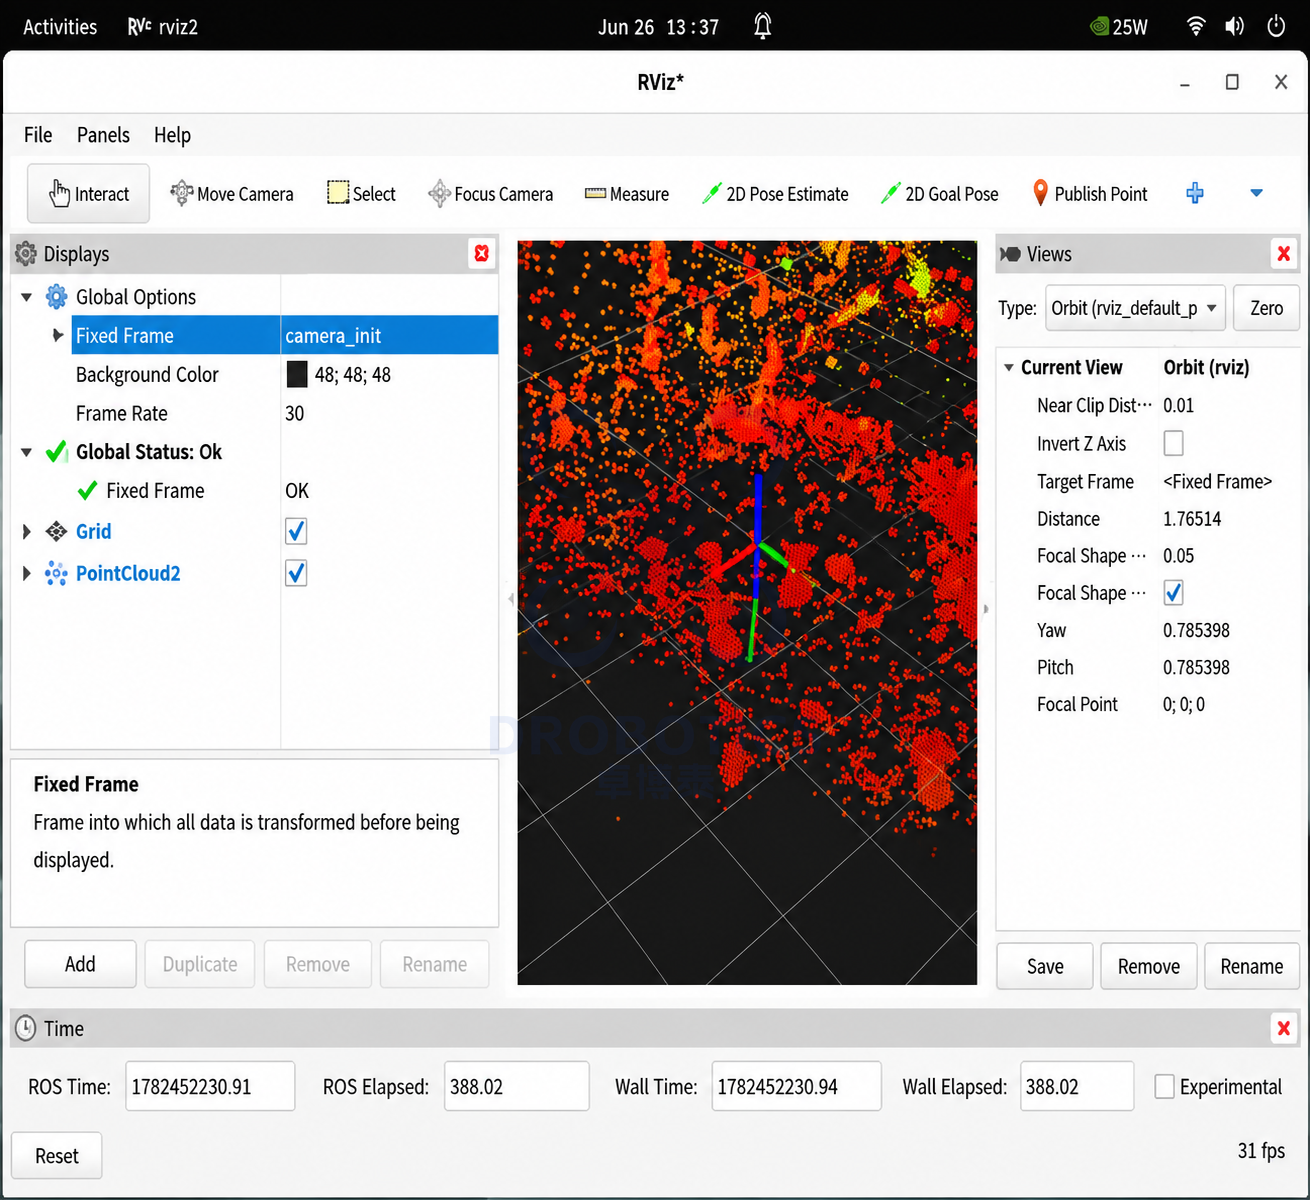Toggle the Grid display checkbox
The width and height of the screenshot is (1310, 1200).
point(296,532)
